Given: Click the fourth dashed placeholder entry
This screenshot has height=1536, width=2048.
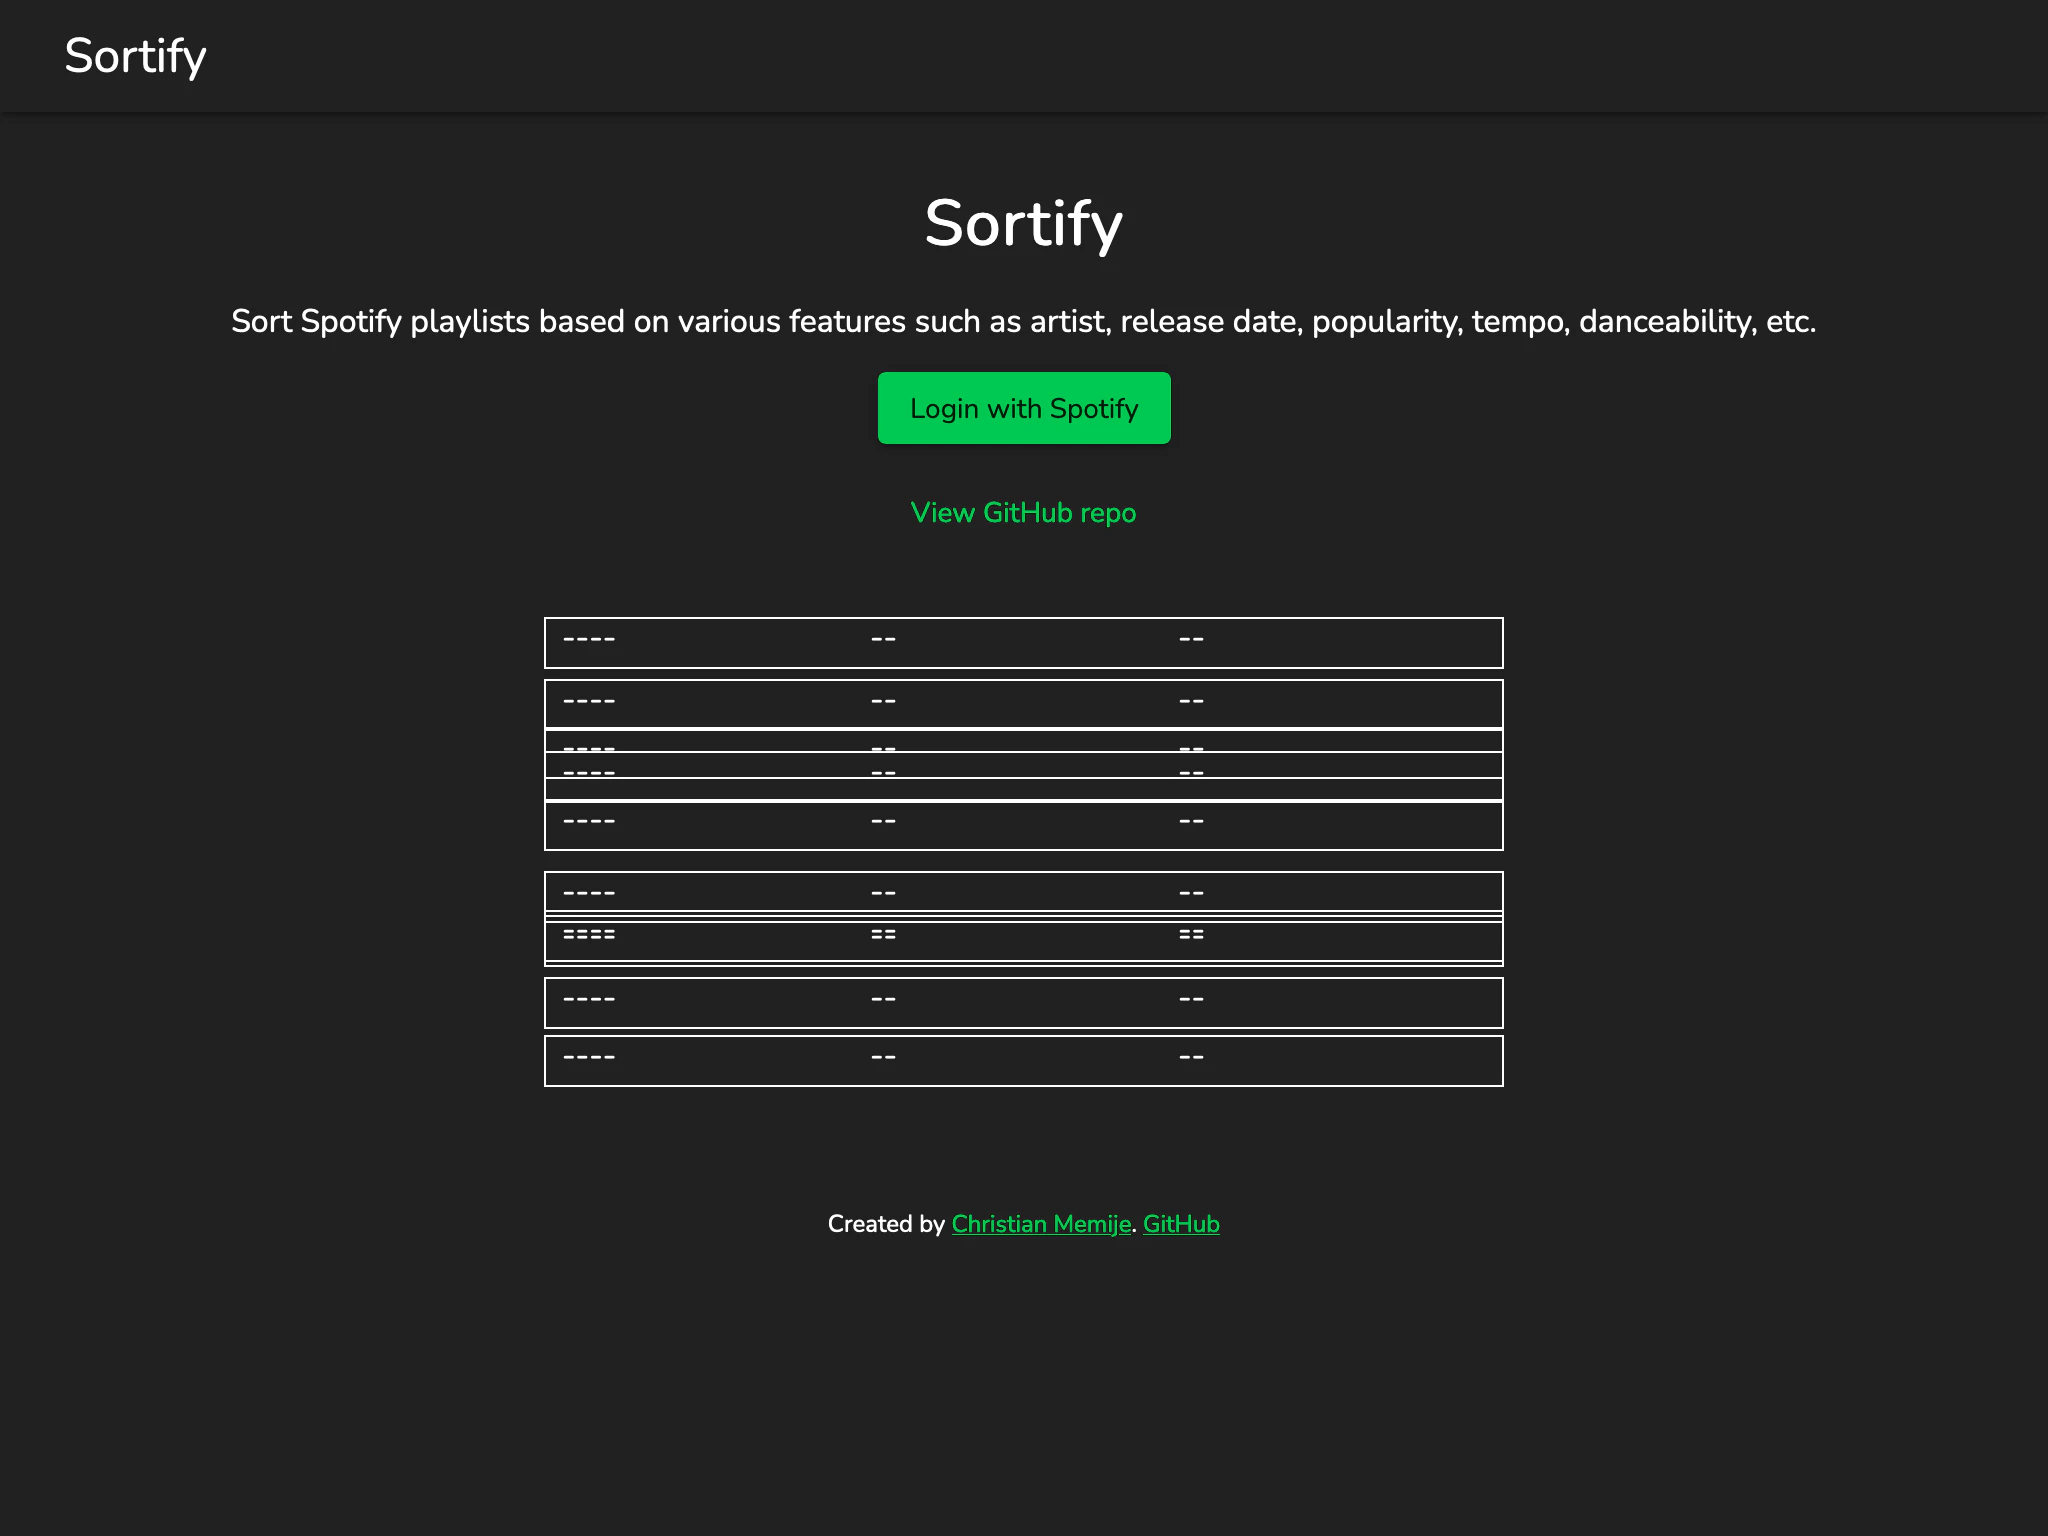Looking at the screenshot, I should pyautogui.click(x=1023, y=771).
